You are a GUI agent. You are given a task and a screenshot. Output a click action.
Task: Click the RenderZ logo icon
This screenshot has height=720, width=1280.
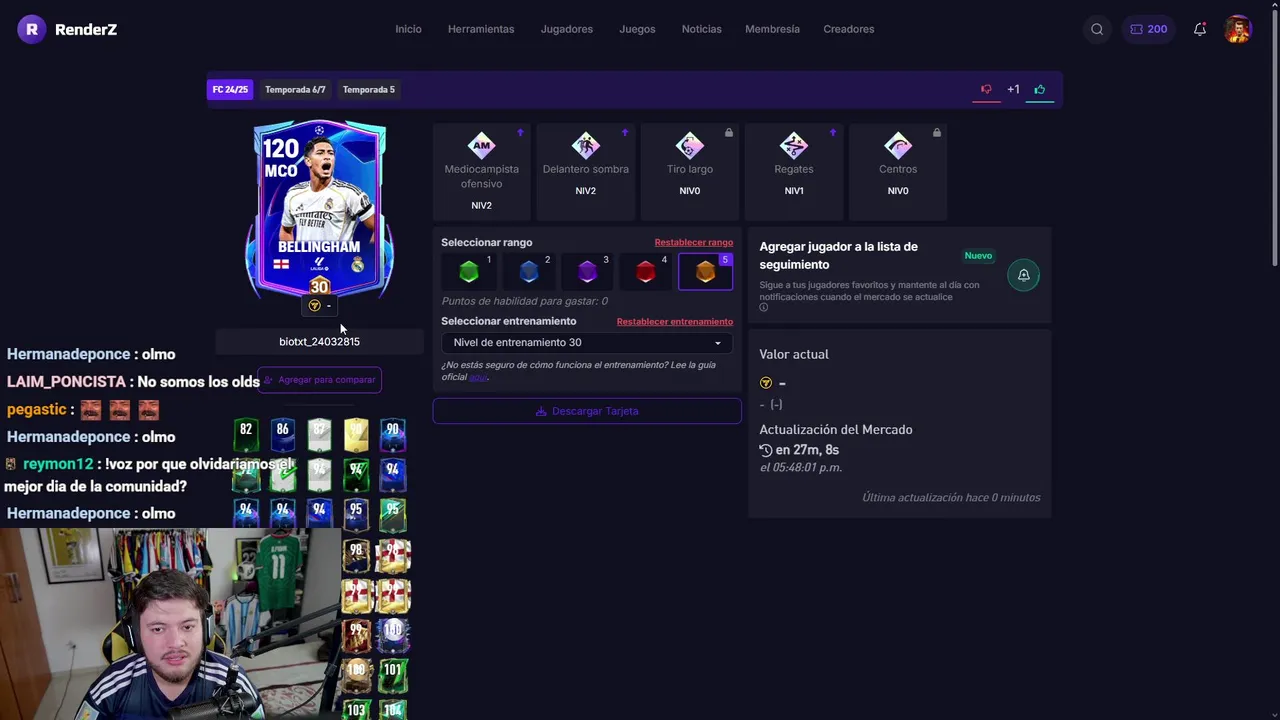(31, 29)
